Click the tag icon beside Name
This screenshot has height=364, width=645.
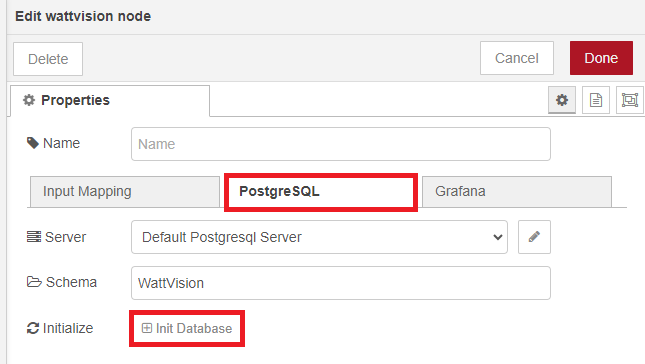pos(32,143)
